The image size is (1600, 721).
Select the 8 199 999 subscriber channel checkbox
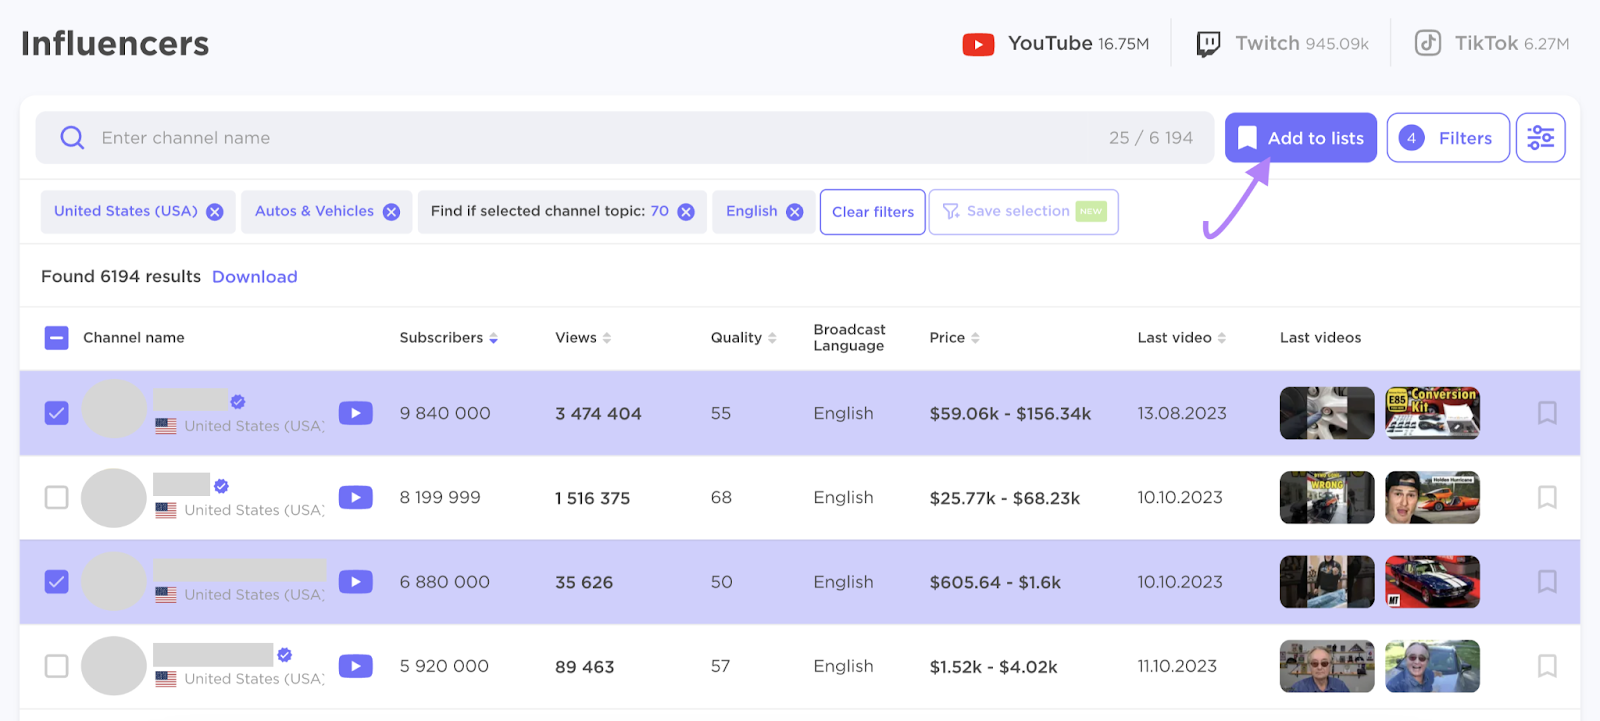click(57, 497)
